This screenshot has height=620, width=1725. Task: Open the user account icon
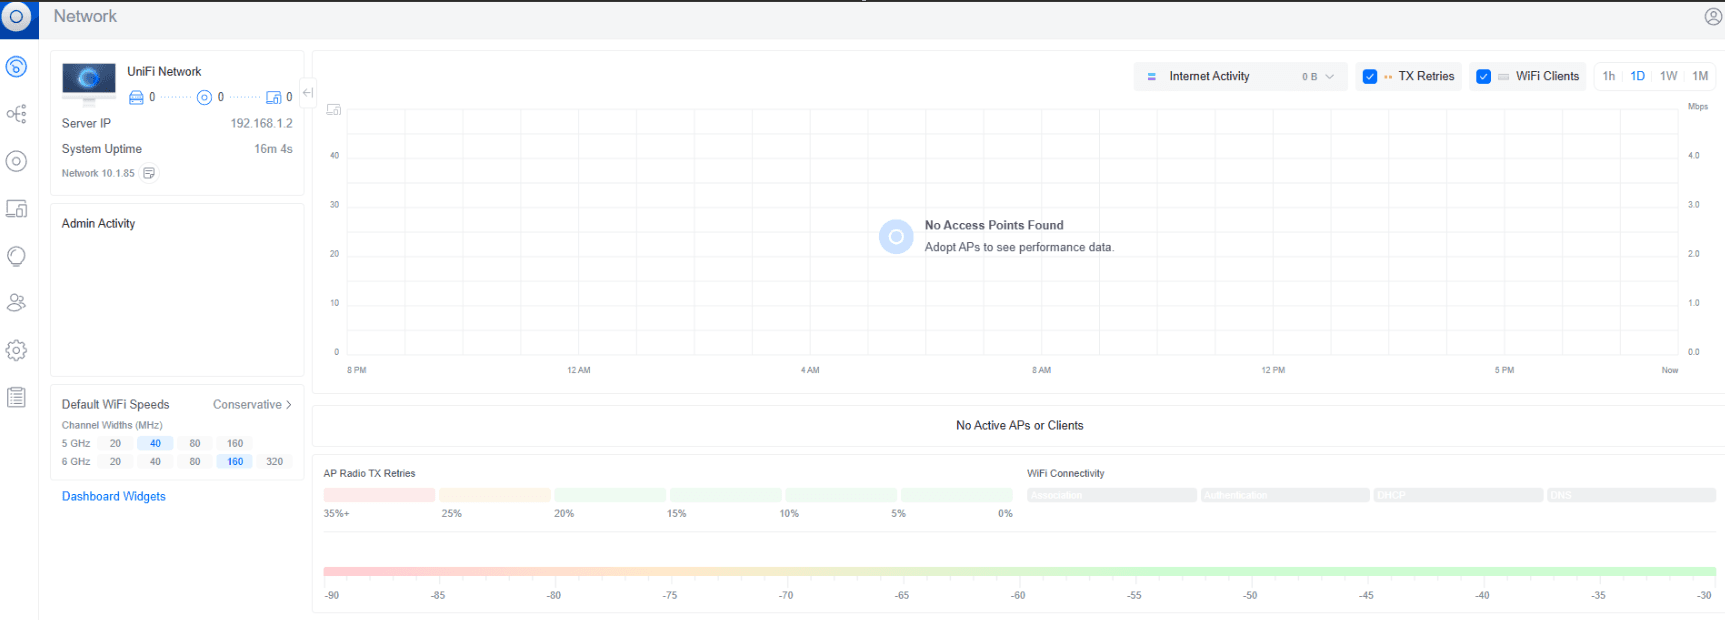coord(1712,17)
